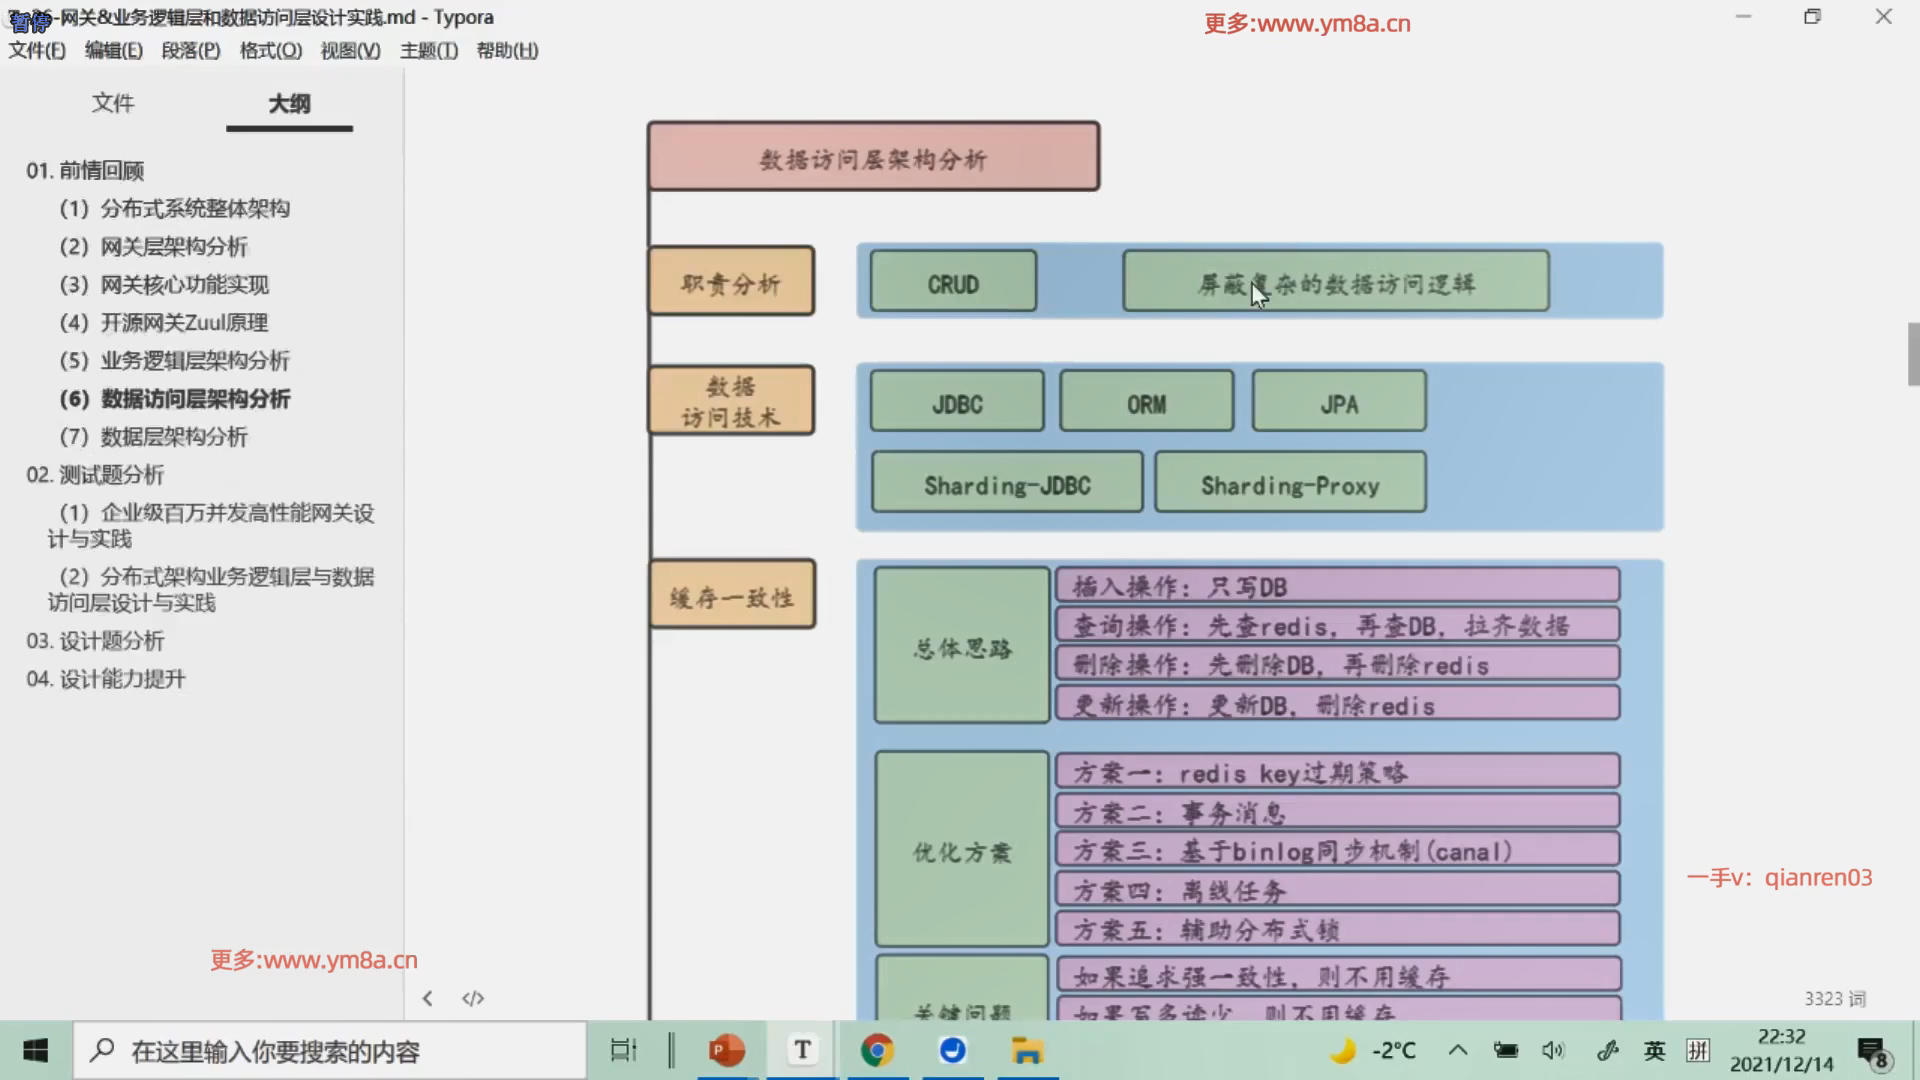Toggle the Pinyin IME indicator

click(x=1698, y=1050)
